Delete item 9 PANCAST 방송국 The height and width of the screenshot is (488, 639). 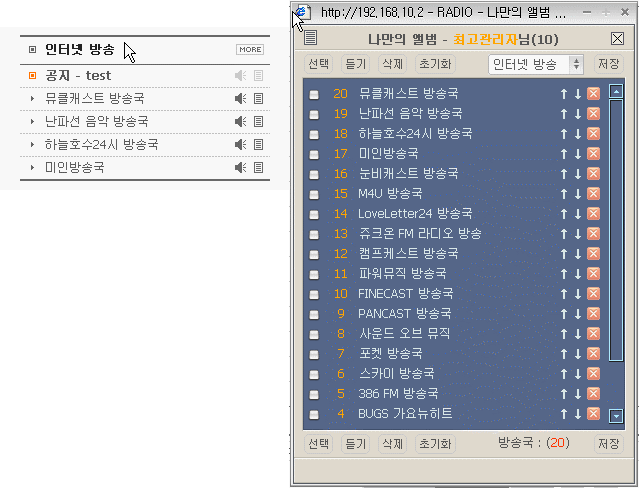tap(593, 313)
